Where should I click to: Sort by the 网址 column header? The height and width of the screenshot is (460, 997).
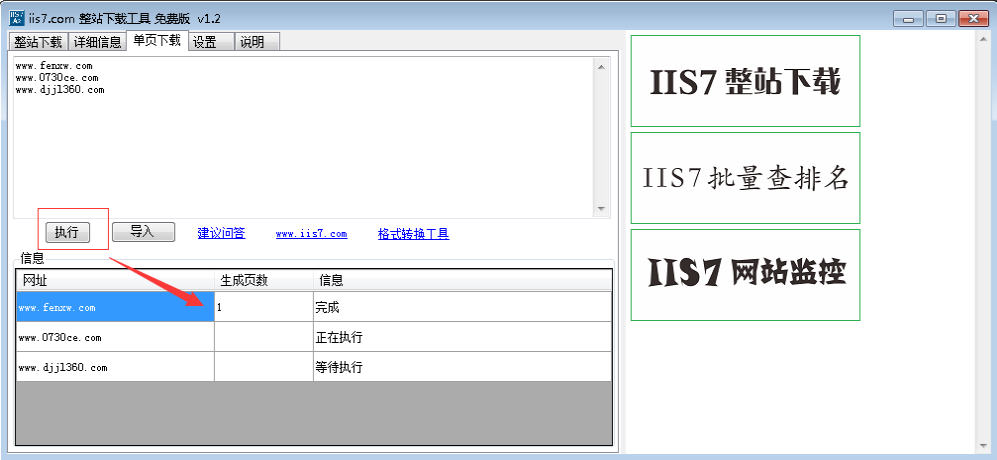116,281
